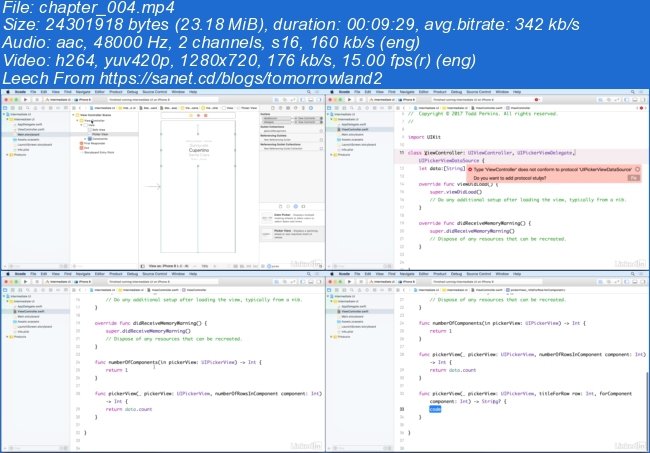The height and width of the screenshot is (453, 650).
Task: Show the Code Snippet library in the top-left frame
Action: 288,206
